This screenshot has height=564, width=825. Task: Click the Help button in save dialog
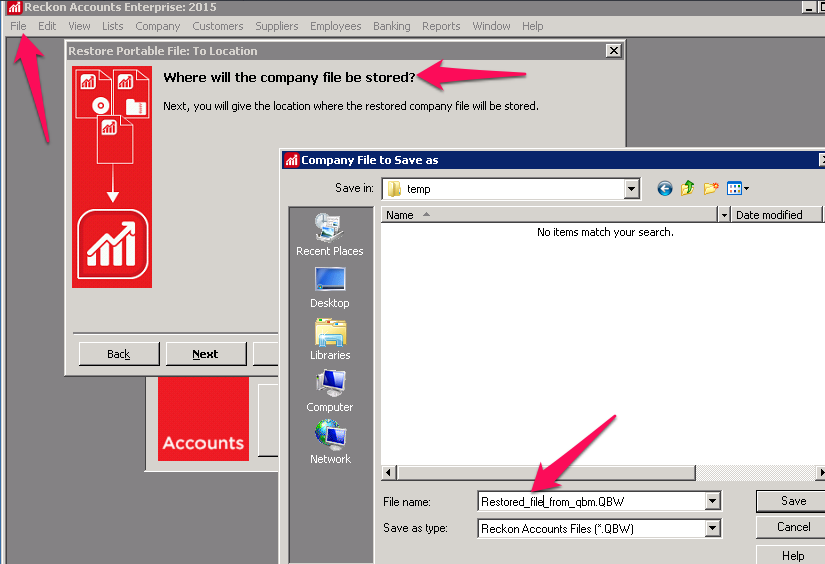point(793,555)
